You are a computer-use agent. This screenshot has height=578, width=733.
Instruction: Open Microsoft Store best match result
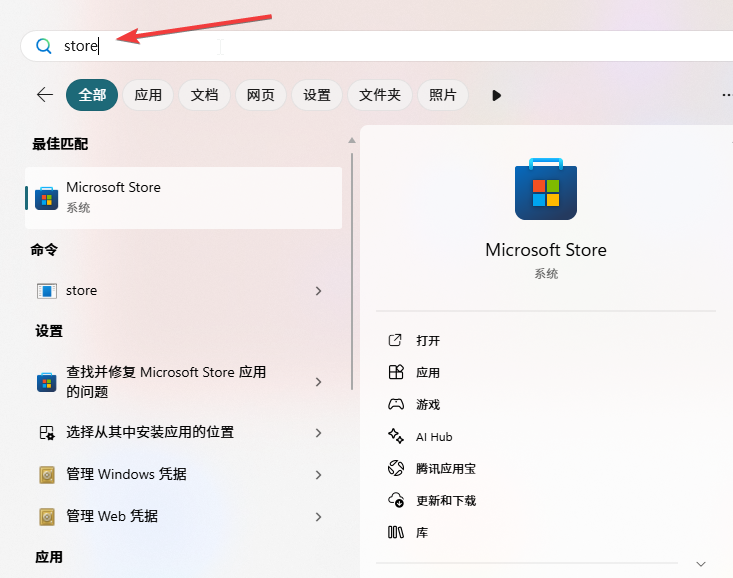(183, 197)
